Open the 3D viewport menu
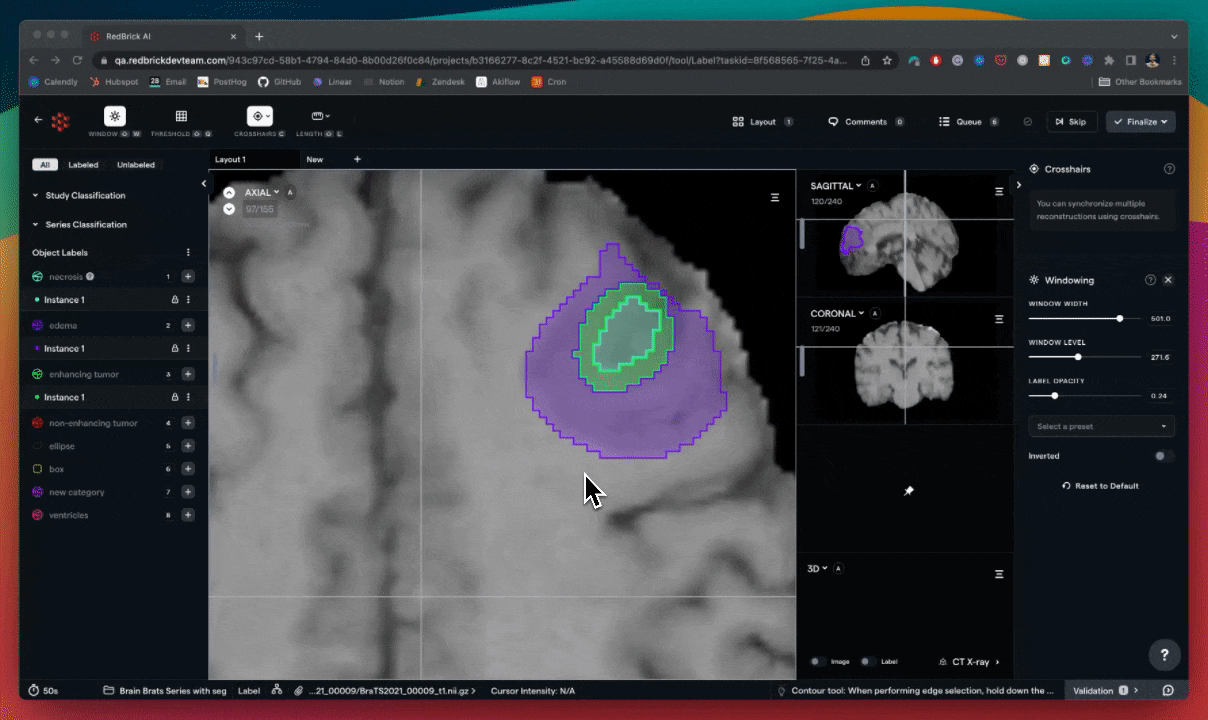This screenshot has width=1208, height=720. pos(998,574)
